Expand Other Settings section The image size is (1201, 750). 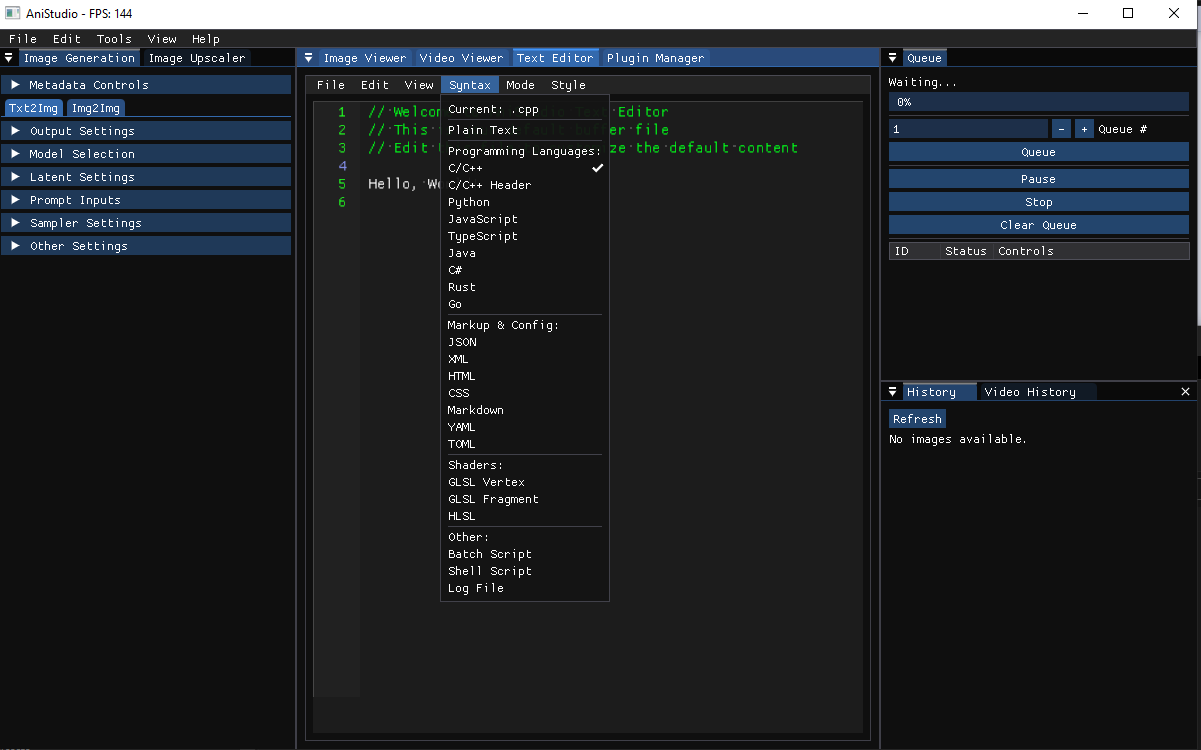146,246
